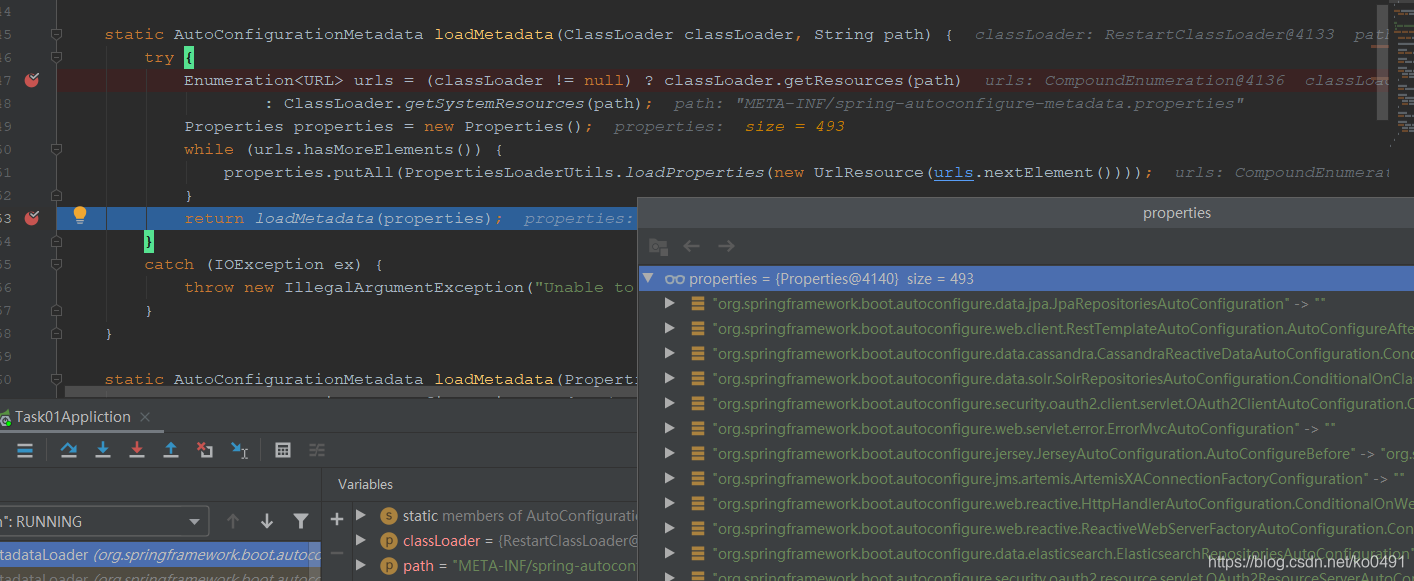Select the highlighted MetadataLoader stack frame

coord(160,555)
